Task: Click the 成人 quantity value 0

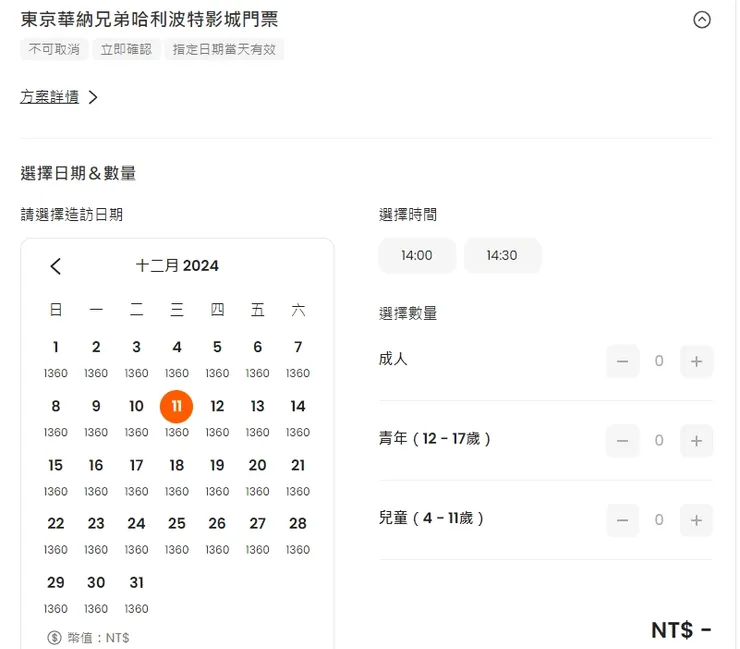Action: pyautogui.click(x=659, y=361)
